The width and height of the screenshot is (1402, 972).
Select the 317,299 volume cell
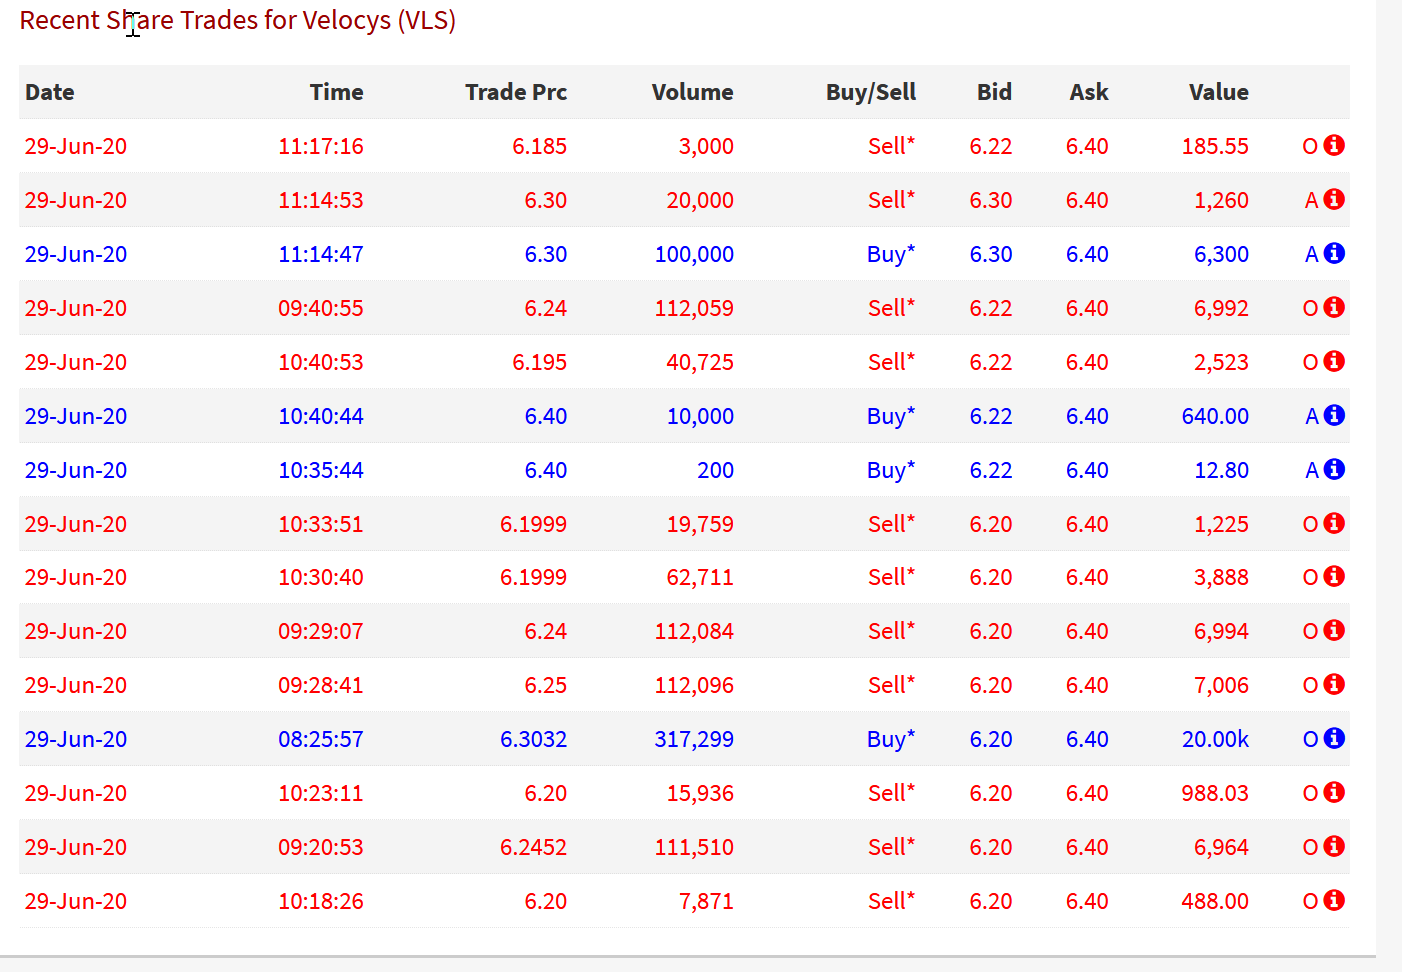[x=694, y=739]
